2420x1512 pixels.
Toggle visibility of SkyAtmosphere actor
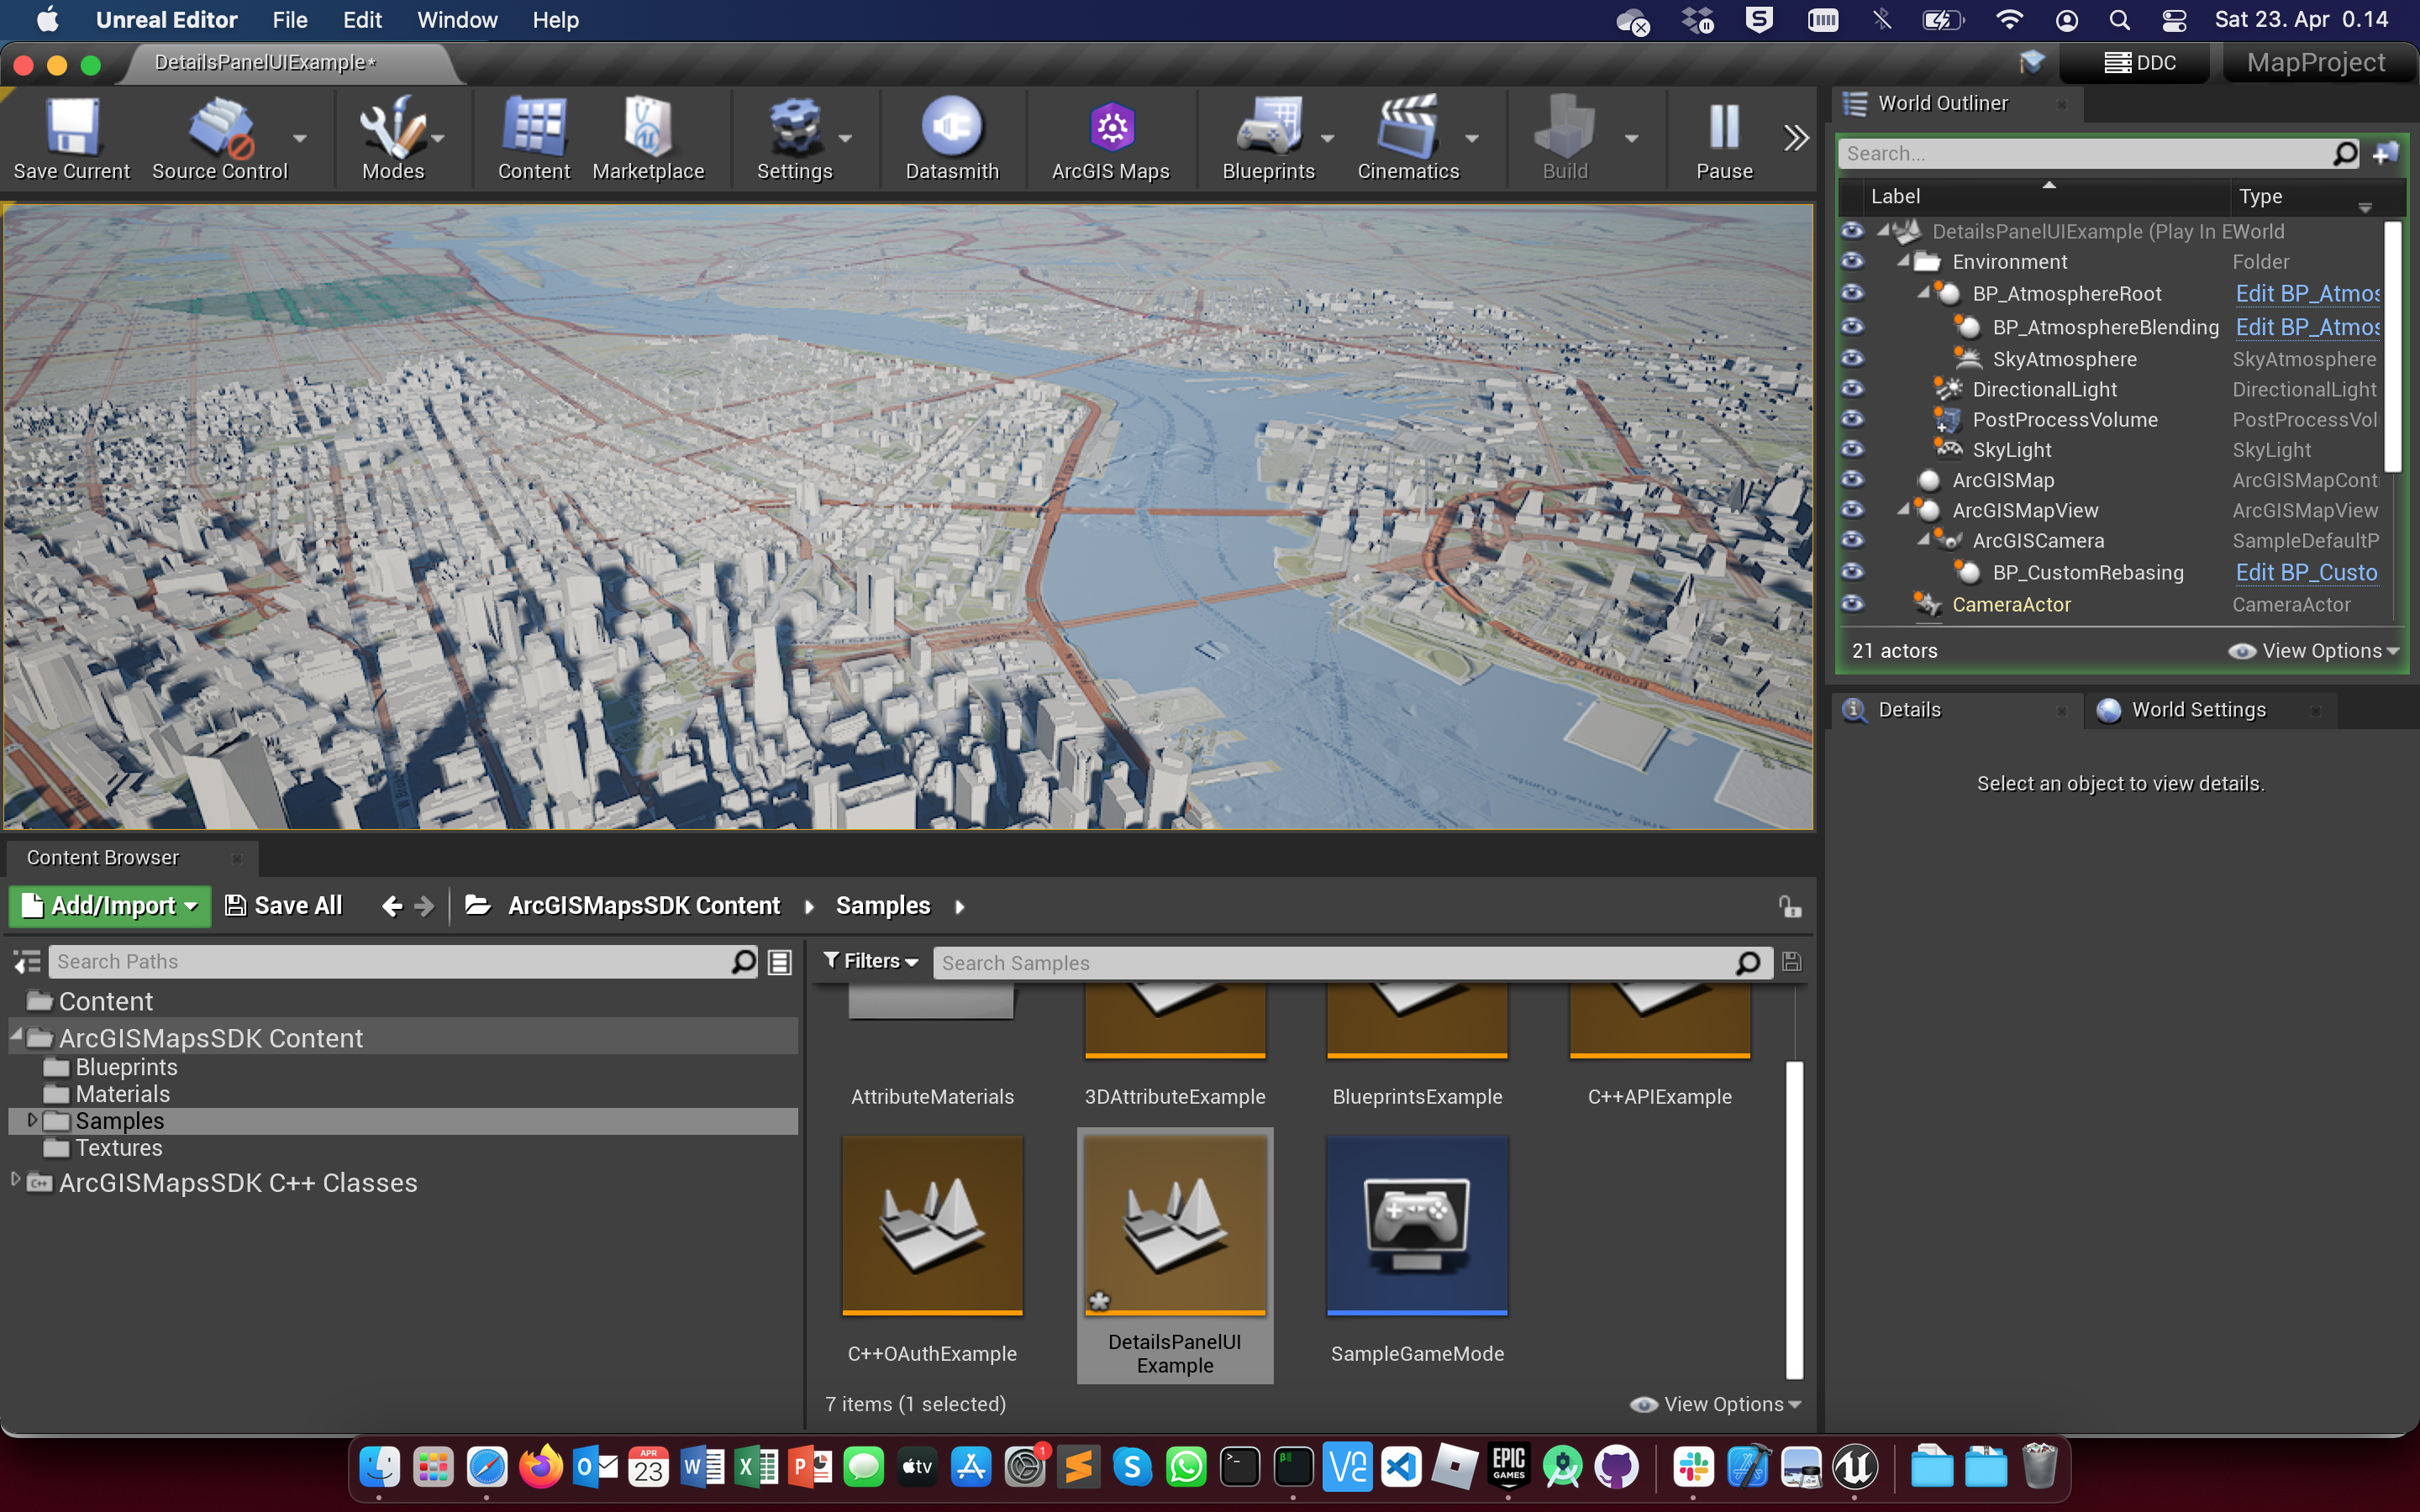[1852, 359]
